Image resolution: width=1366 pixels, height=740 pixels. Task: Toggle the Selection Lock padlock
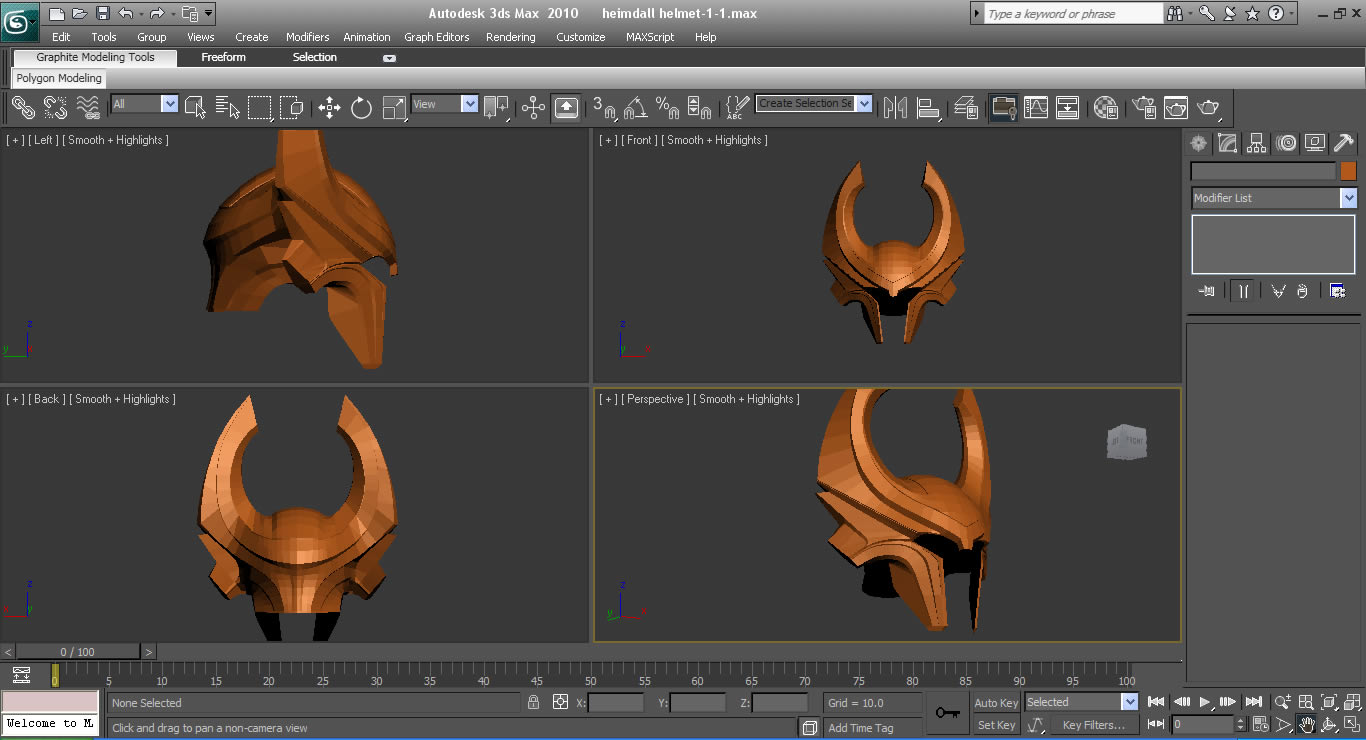point(534,702)
